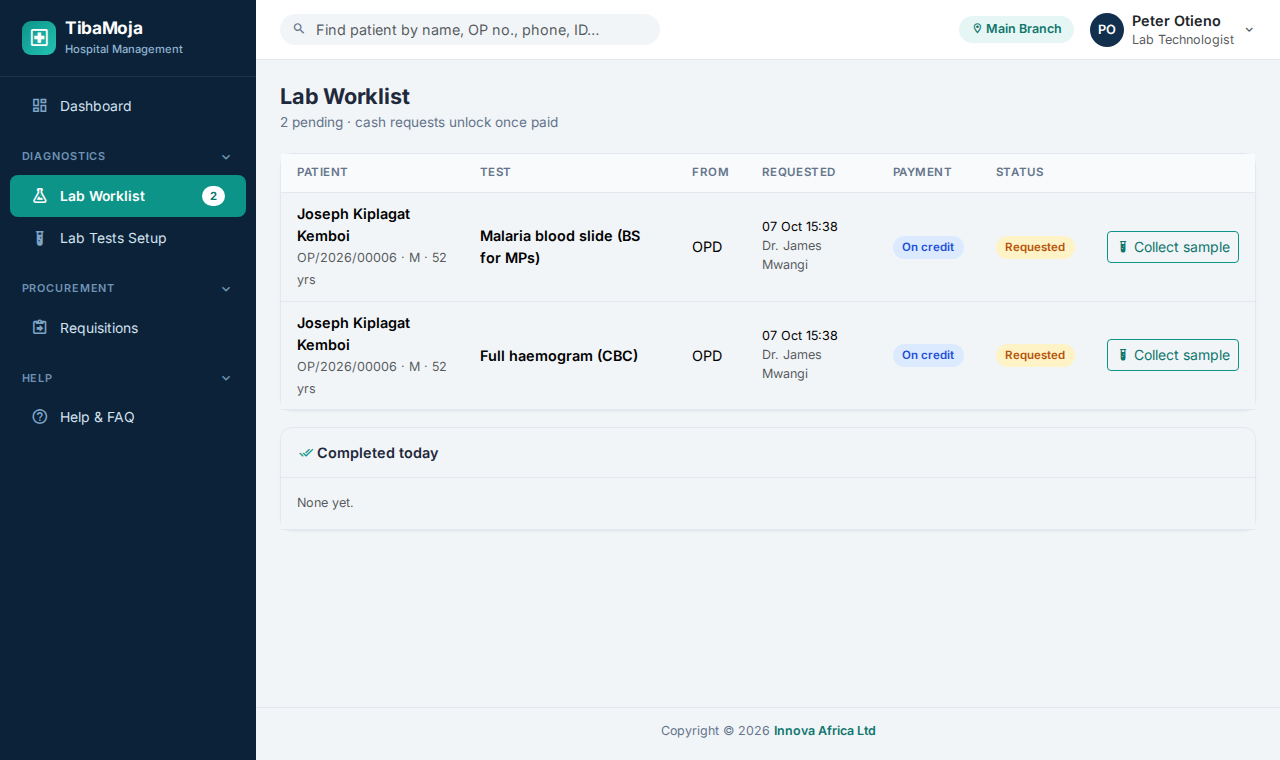Click the Malaria blood slide test name
Image resolution: width=1280 pixels, height=760 pixels.
point(560,247)
